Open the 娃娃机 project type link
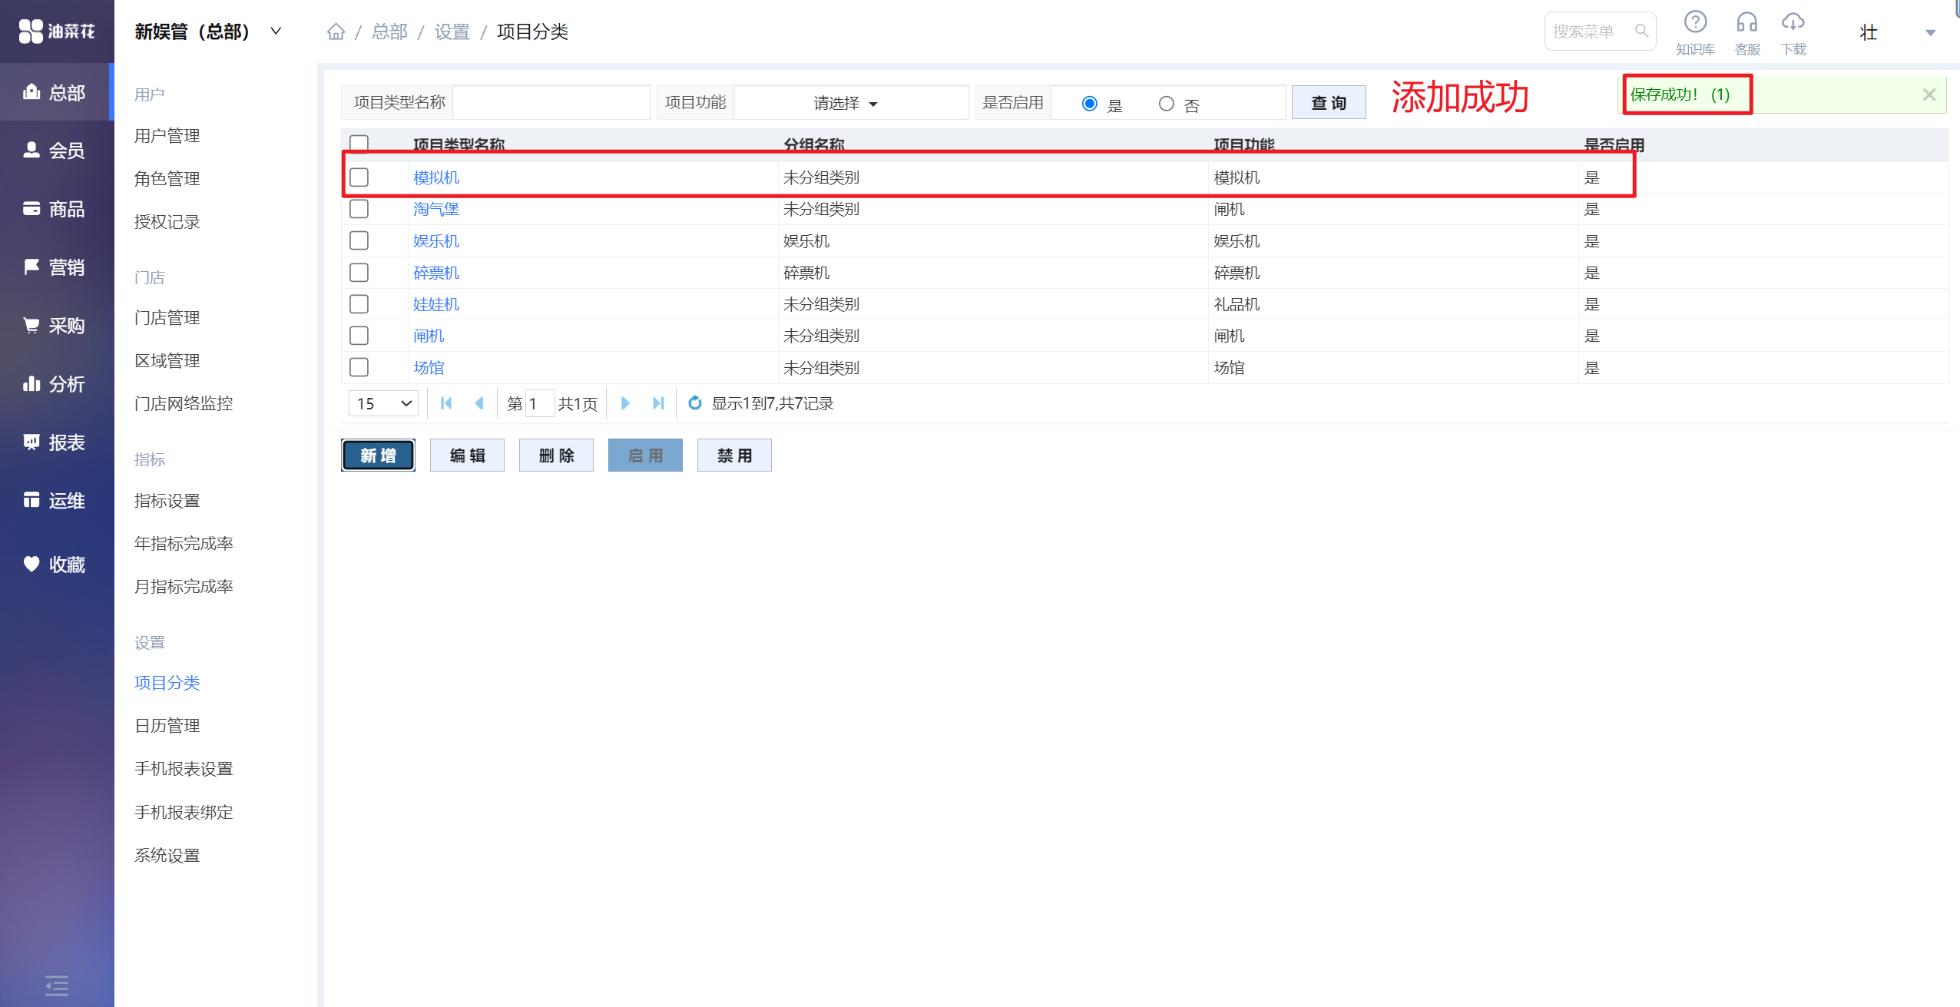This screenshot has width=1960, height=1007. coord(436,304)
